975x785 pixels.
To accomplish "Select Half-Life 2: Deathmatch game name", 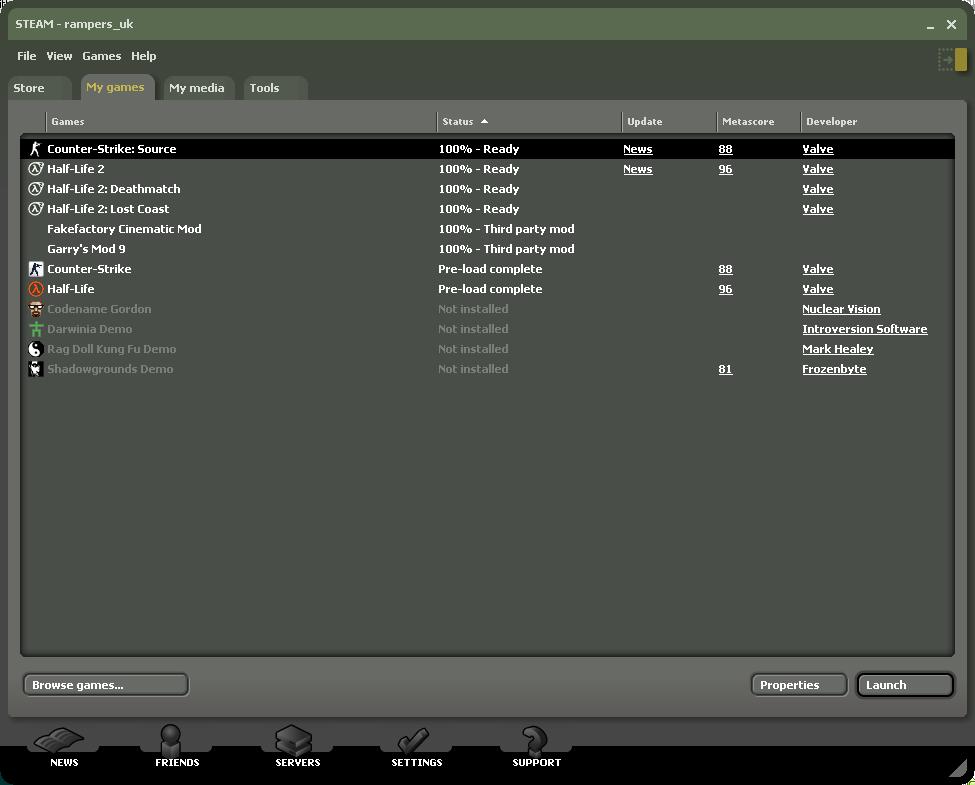I will (114, 188).
